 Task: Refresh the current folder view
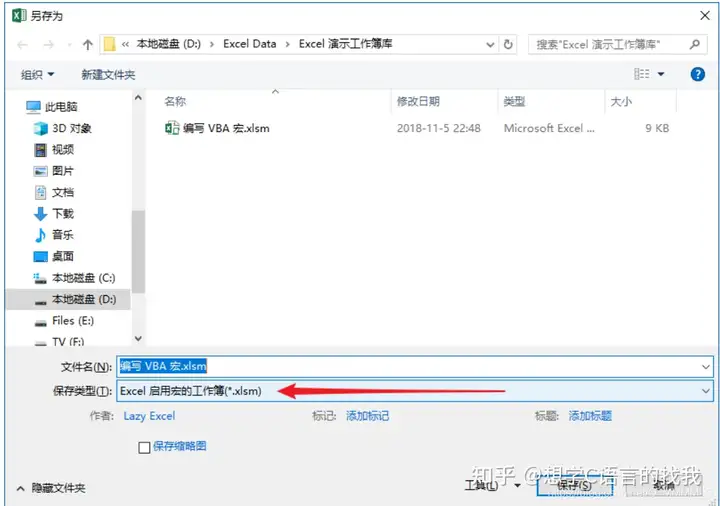[x=508, y=45]
